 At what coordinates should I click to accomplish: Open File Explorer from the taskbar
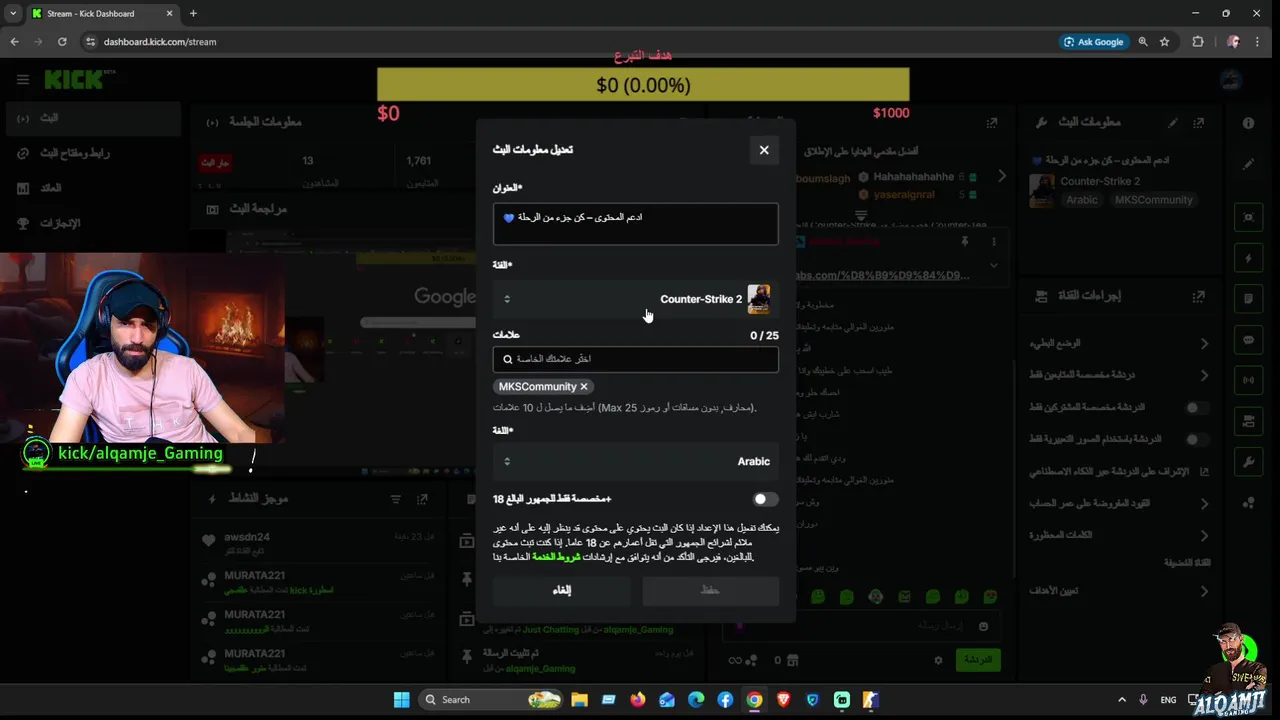[580, 700]
